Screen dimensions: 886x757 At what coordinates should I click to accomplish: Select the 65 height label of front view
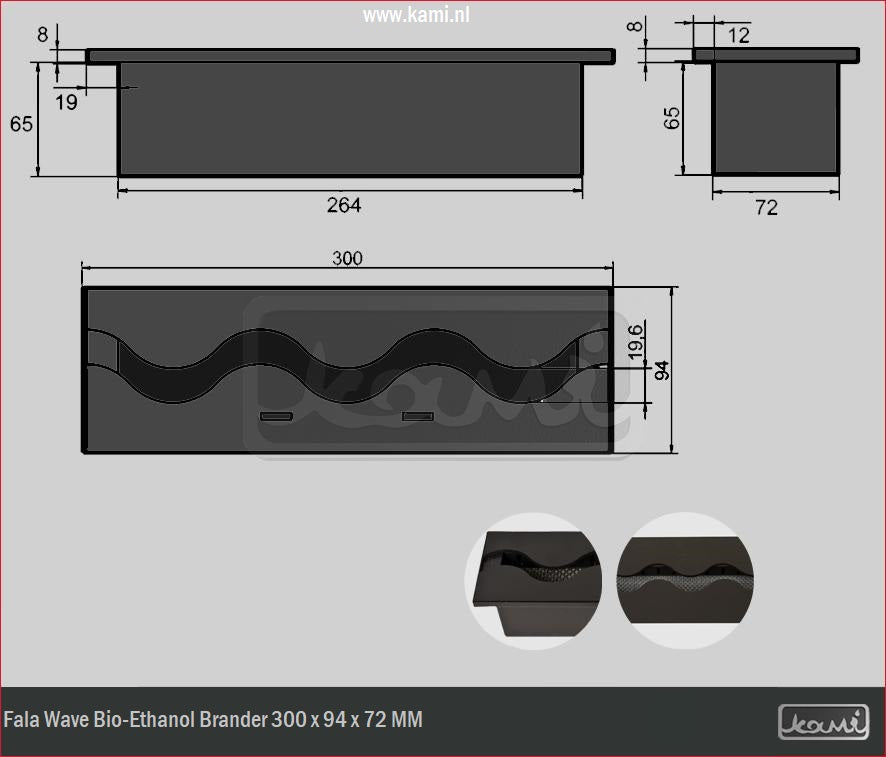[x=21, y=124]
